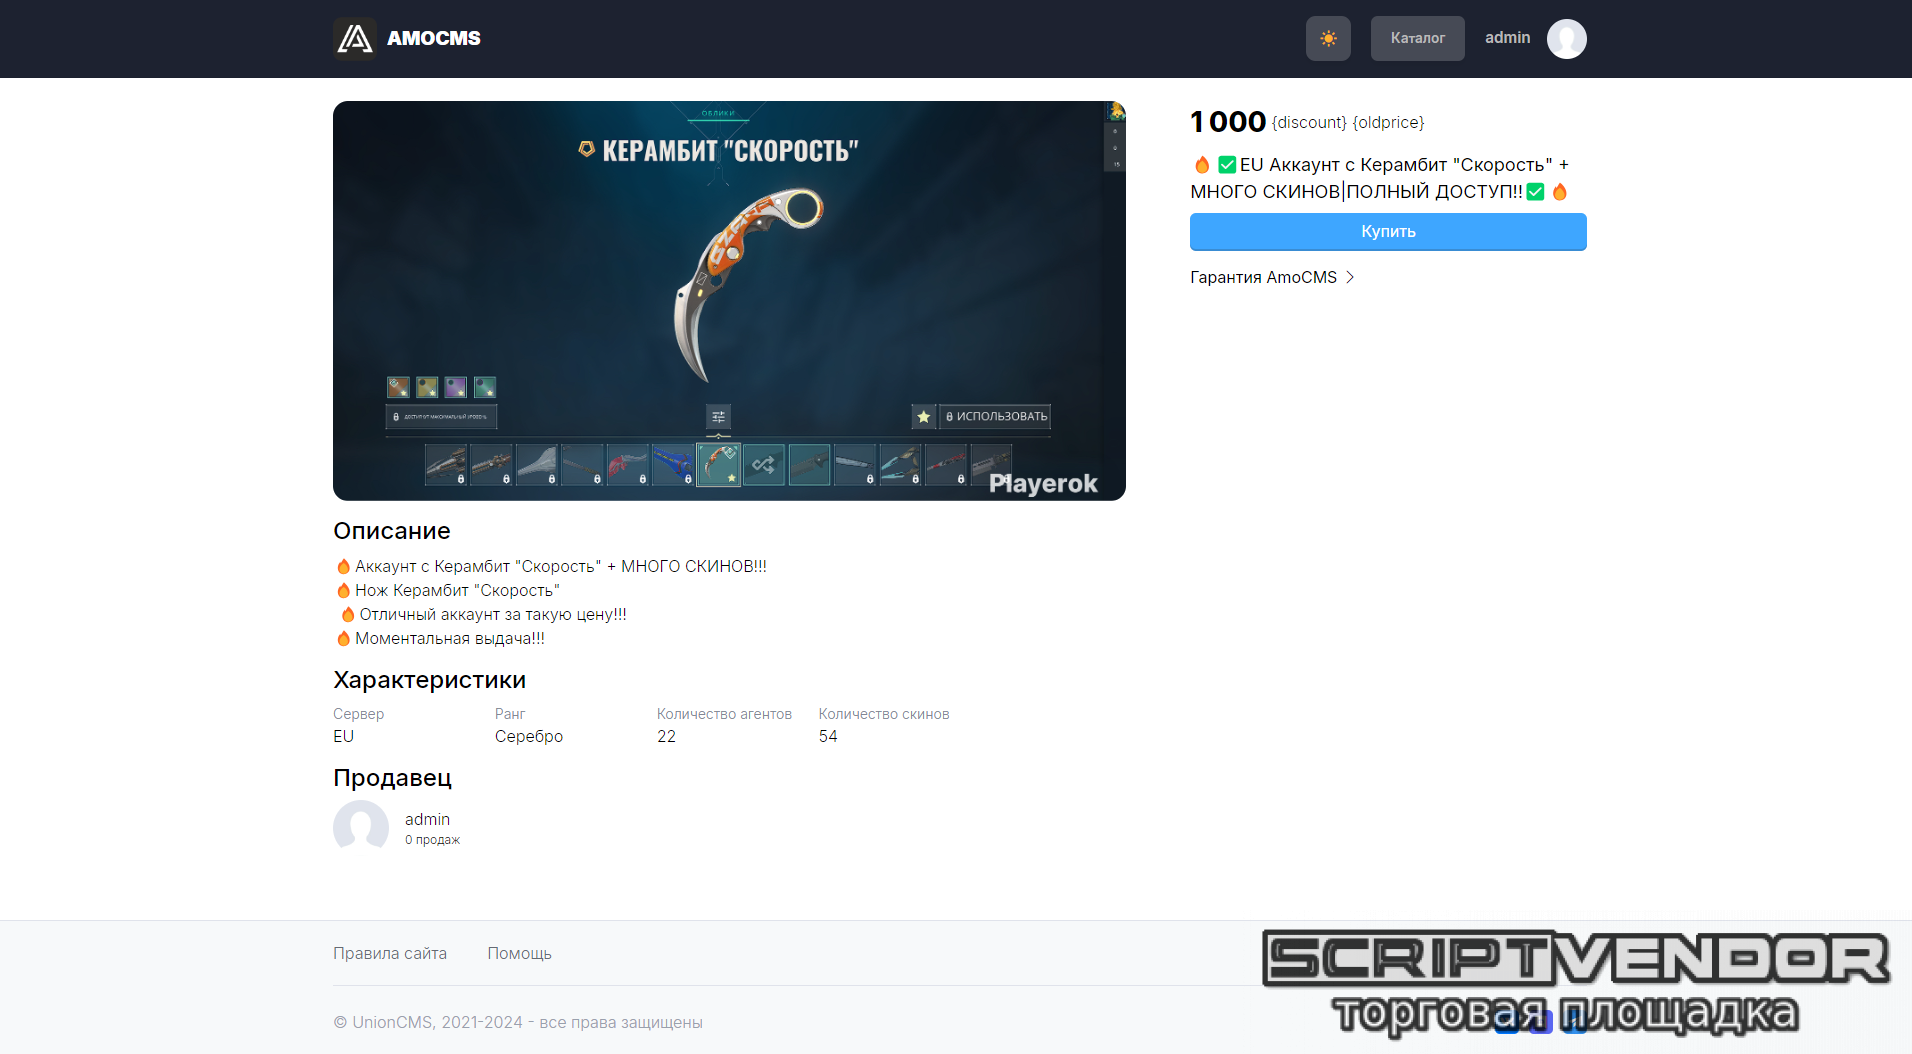This screenshot has width=1912, height=1054.
Task: Open the Помощь footer link
Action: pyautogui.click(x=519, y=953)
